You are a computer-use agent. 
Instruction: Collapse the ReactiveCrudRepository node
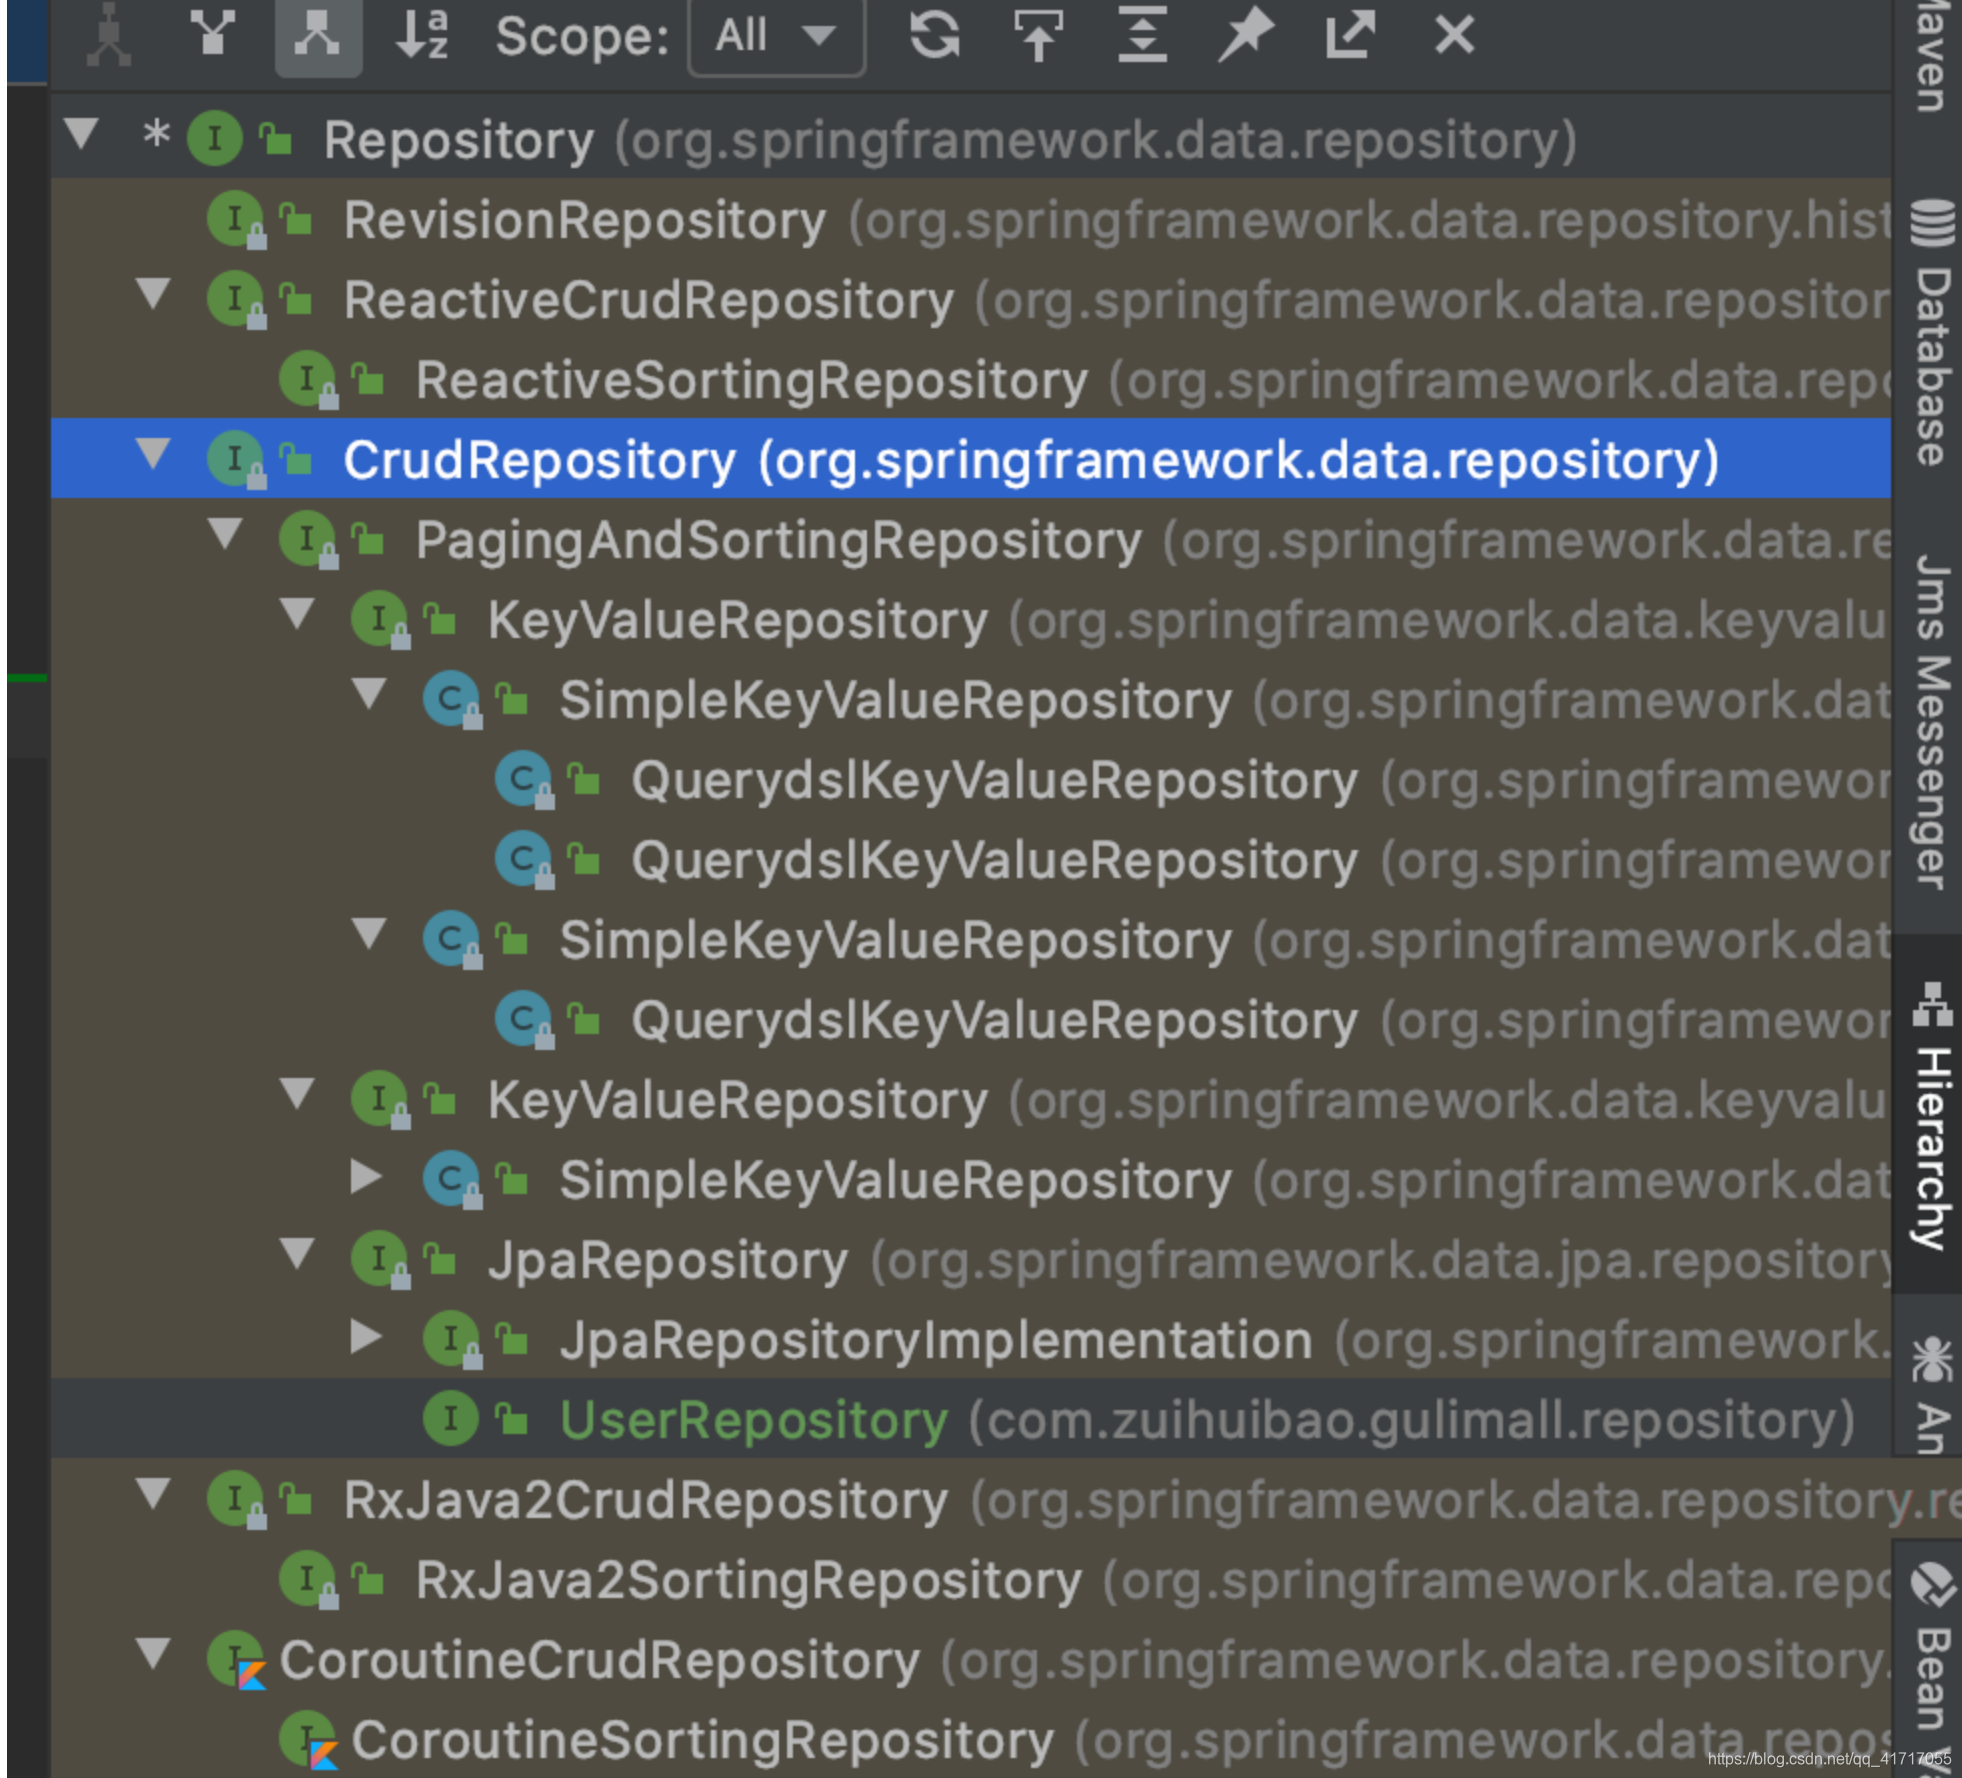click(x=153, y=294)
